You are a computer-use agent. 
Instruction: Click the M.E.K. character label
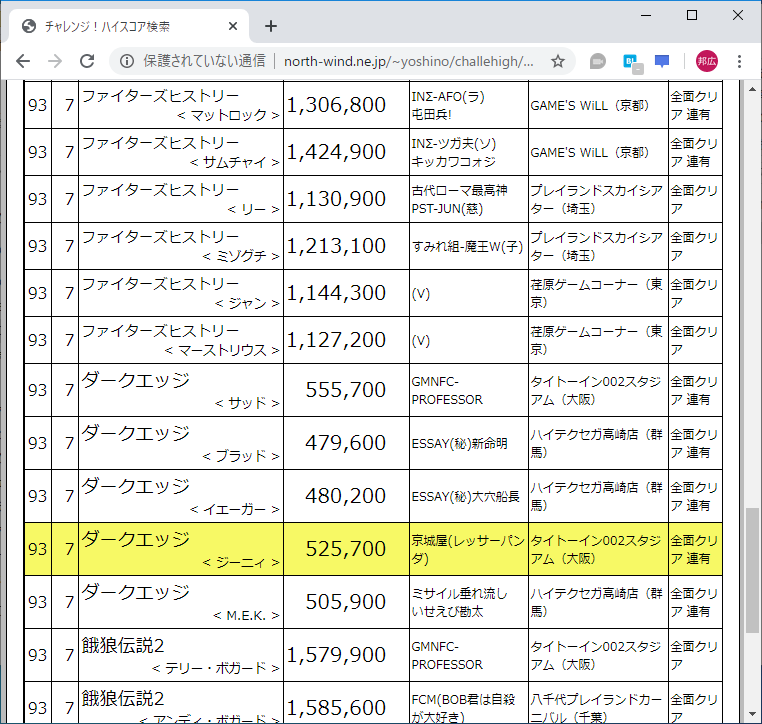246,616
